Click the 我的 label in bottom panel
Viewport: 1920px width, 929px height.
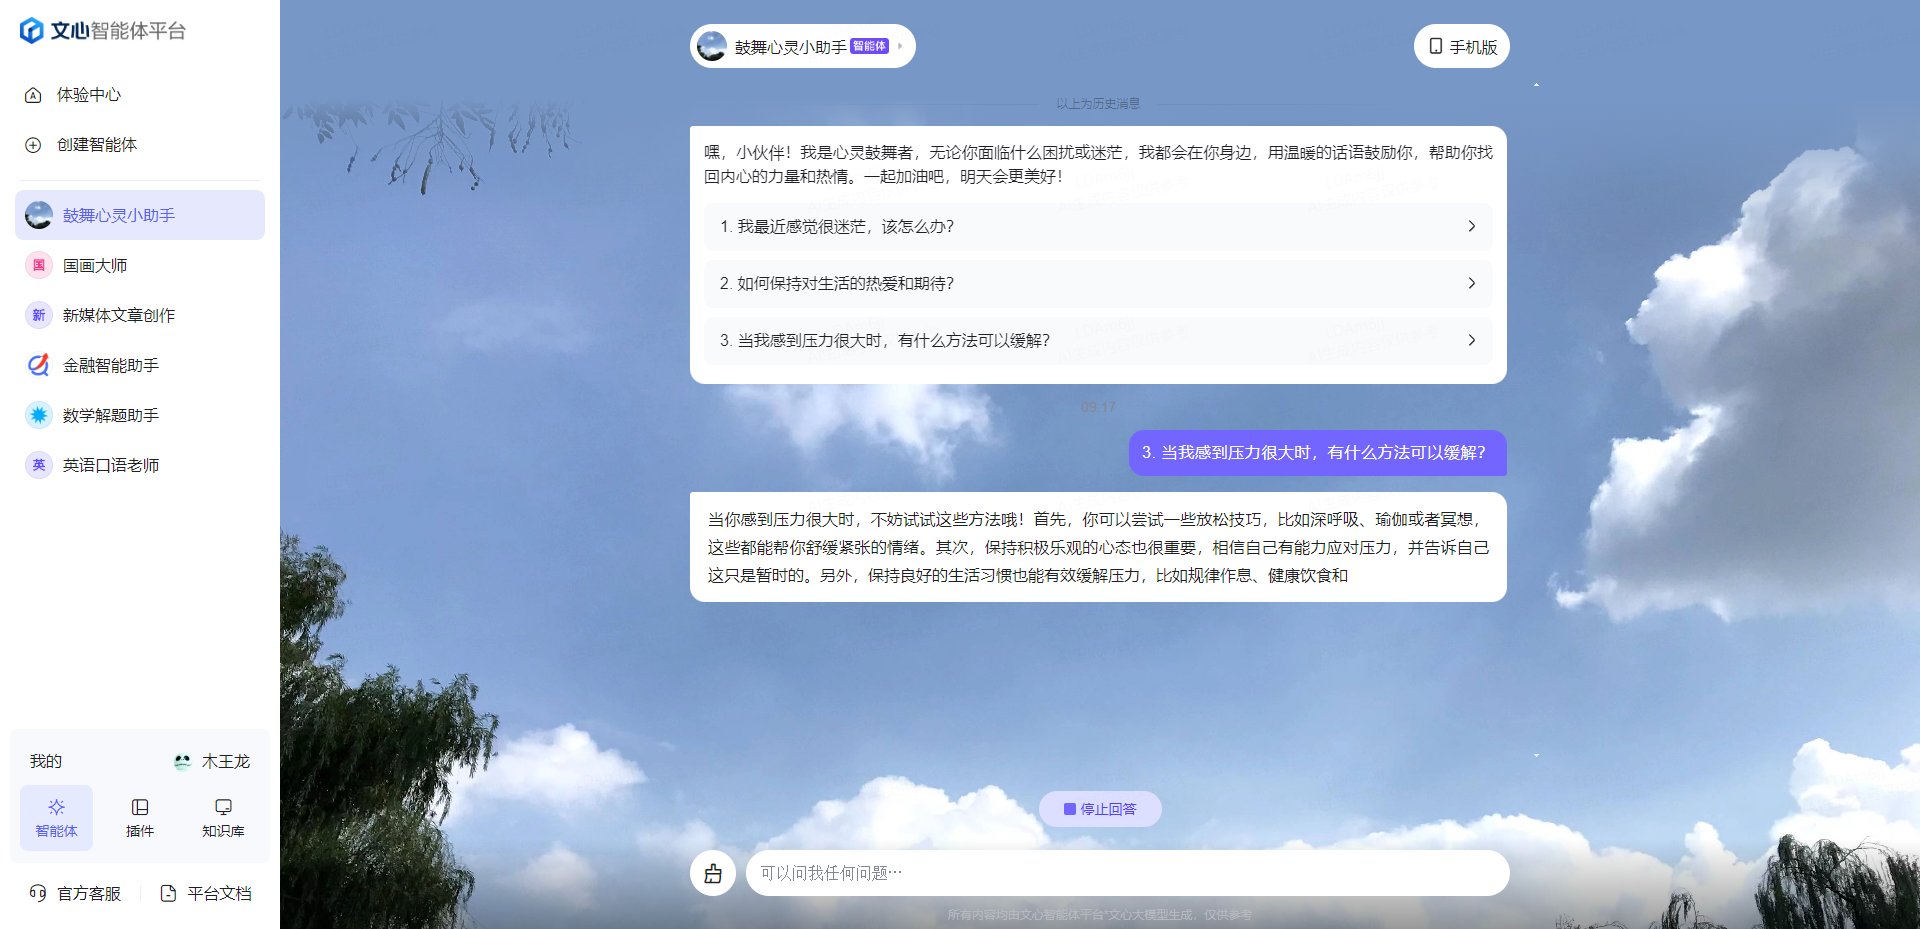[x=46, y=761]
